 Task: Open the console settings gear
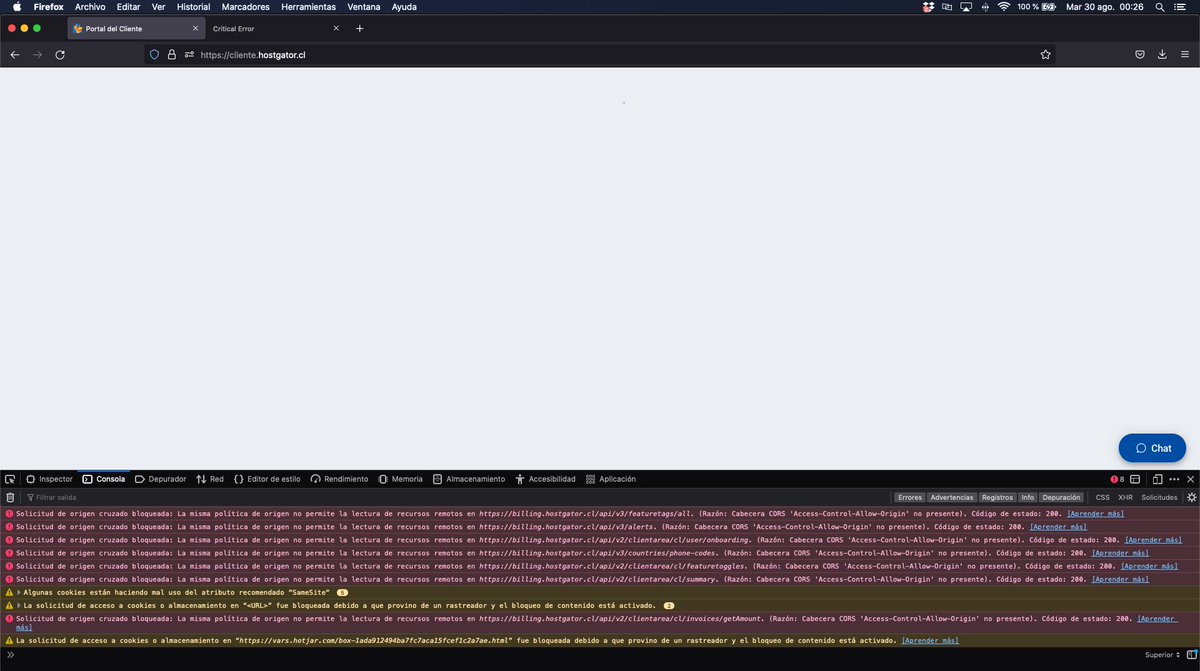[1191, 497]
